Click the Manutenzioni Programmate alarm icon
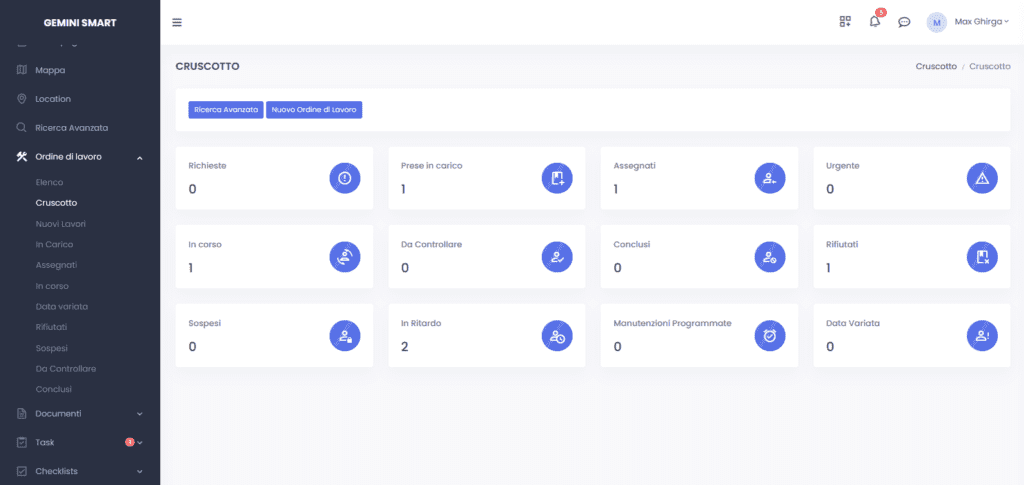The image size is (1024, 485). pyautogui.click(x=770, y=336)
